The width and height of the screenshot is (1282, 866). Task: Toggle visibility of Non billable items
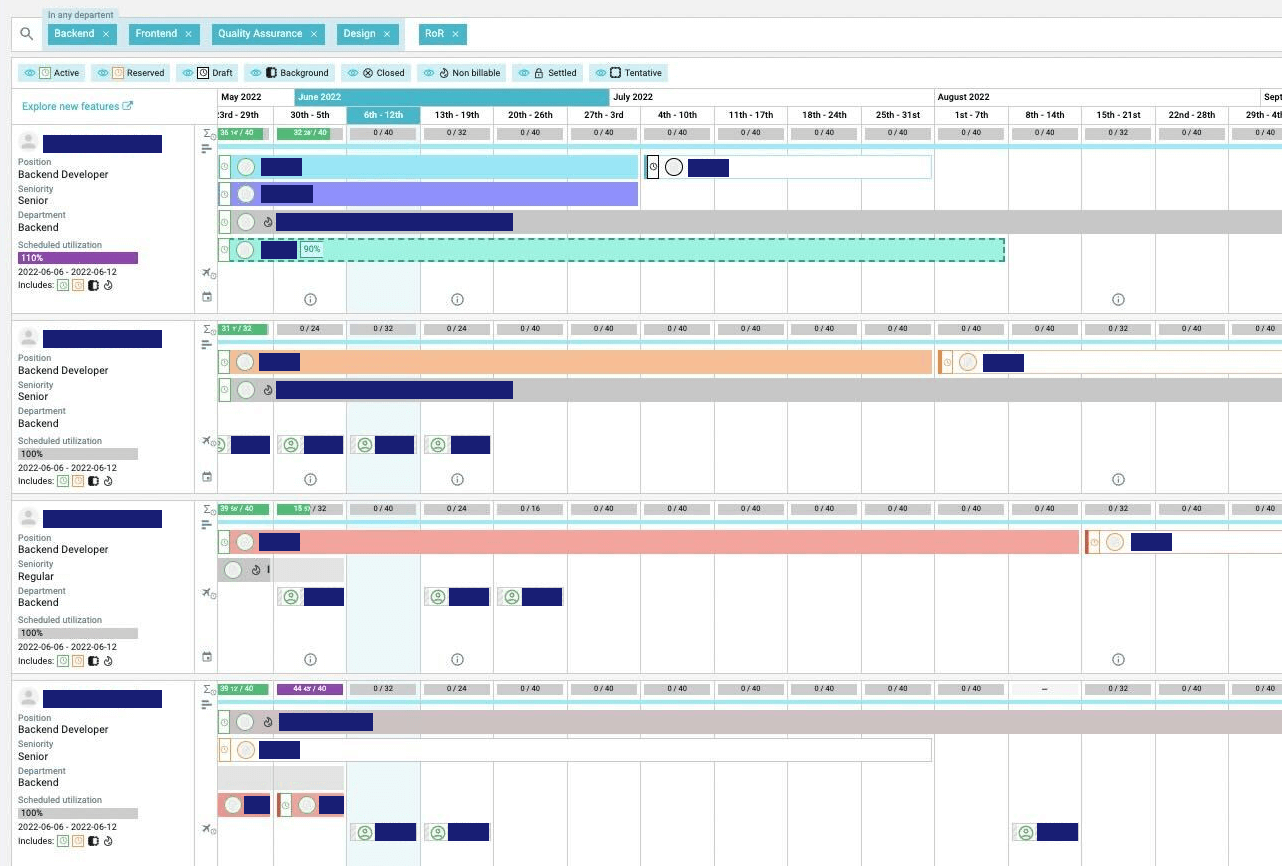coord(429,73)
